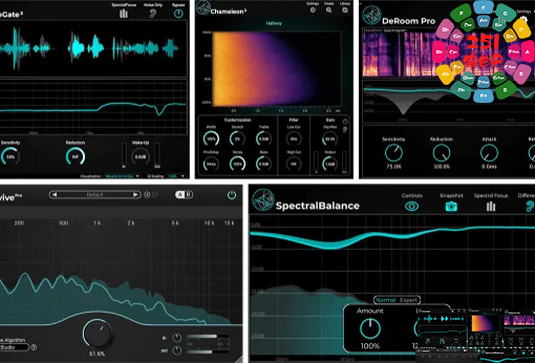Toggle Noise Only ear icon in DeGate

point(153,13)
